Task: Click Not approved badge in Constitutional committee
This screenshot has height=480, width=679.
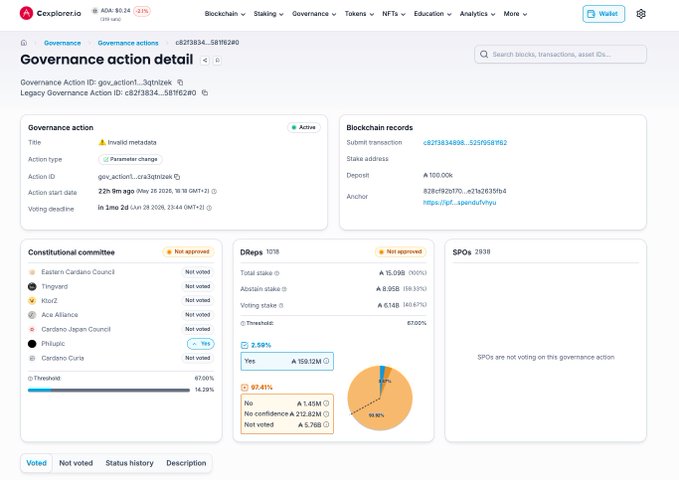Action: click(x=188, y=252)
